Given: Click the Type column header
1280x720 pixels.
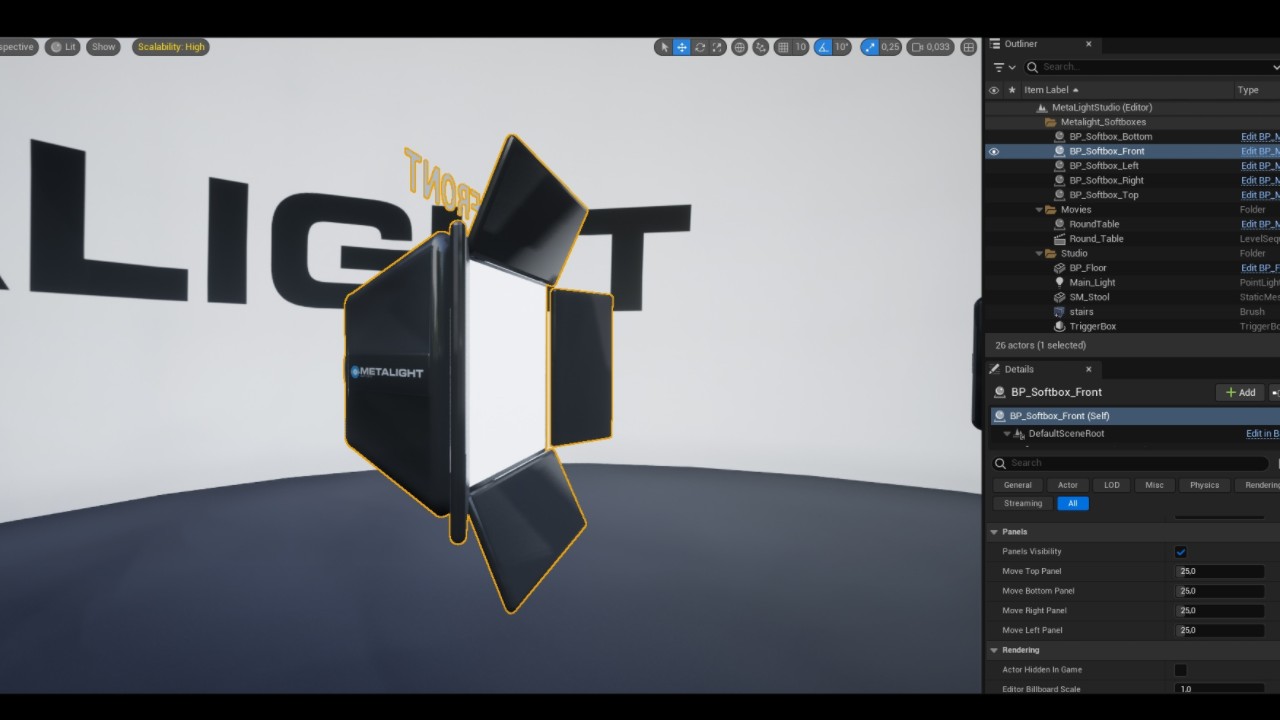Looking at the screenshot, I should 1248,90.
